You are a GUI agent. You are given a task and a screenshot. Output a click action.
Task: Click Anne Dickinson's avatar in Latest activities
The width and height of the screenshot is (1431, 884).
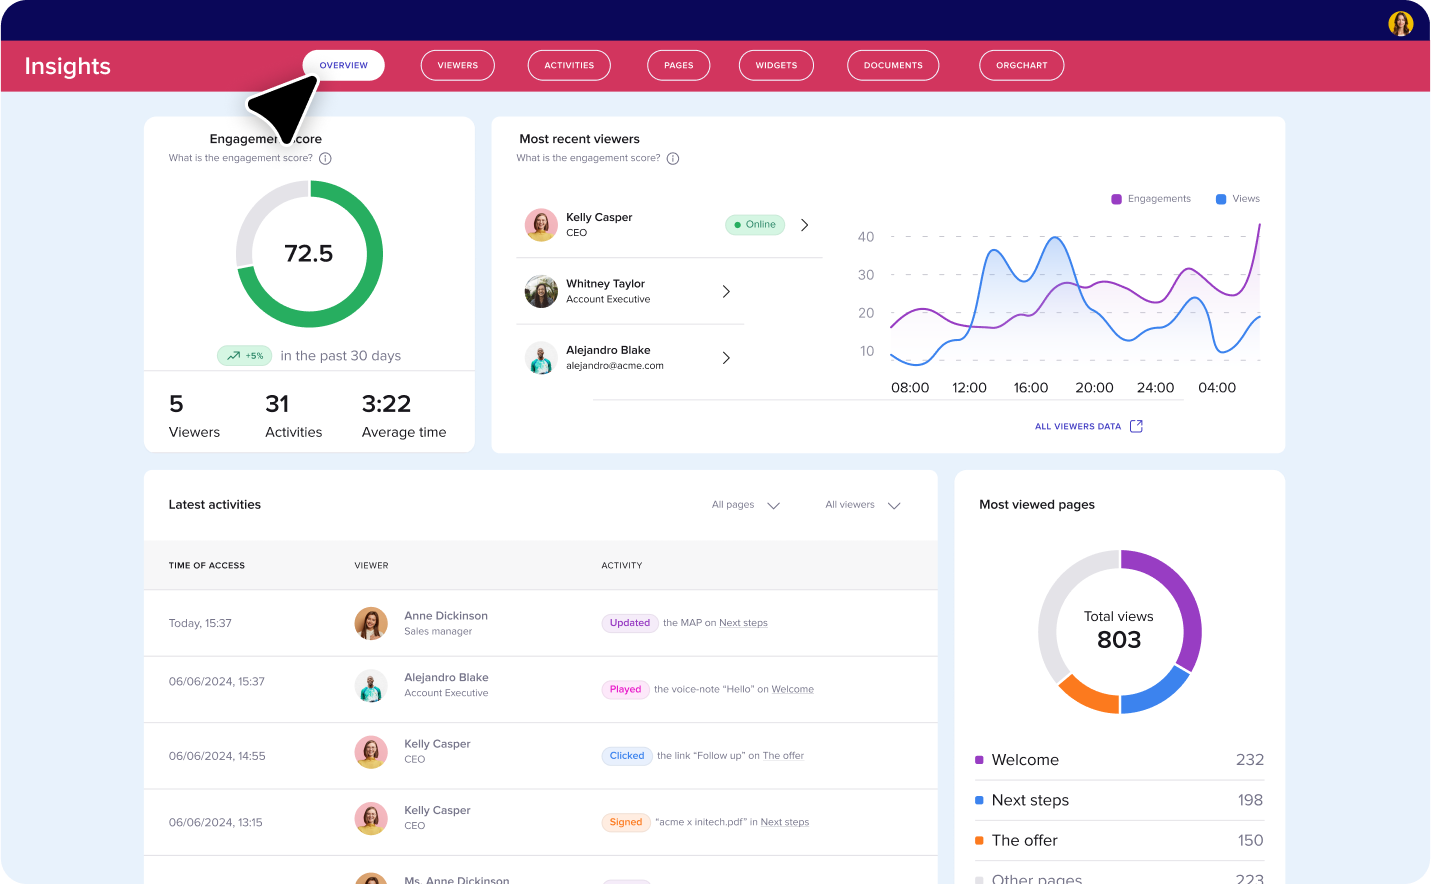[371, 623]
